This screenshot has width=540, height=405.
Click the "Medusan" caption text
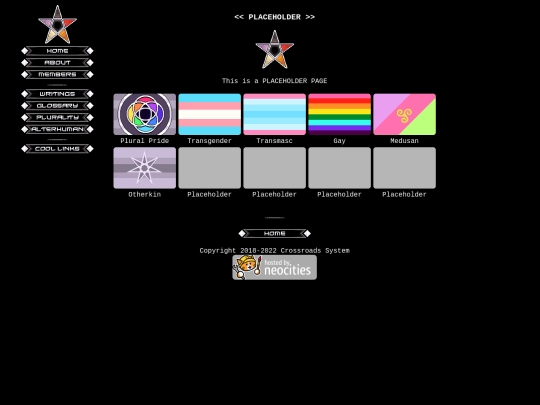point(404,141)
